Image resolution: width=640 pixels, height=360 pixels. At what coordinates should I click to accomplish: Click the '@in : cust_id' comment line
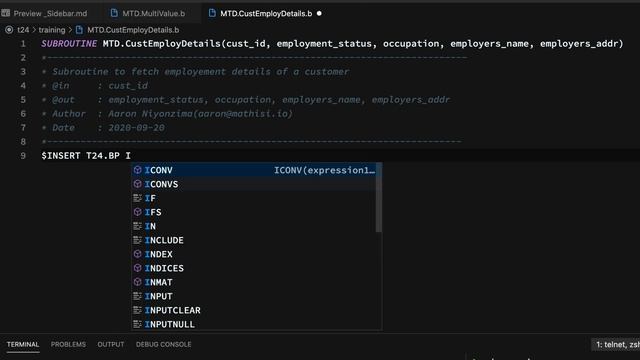tap(94, 86)
